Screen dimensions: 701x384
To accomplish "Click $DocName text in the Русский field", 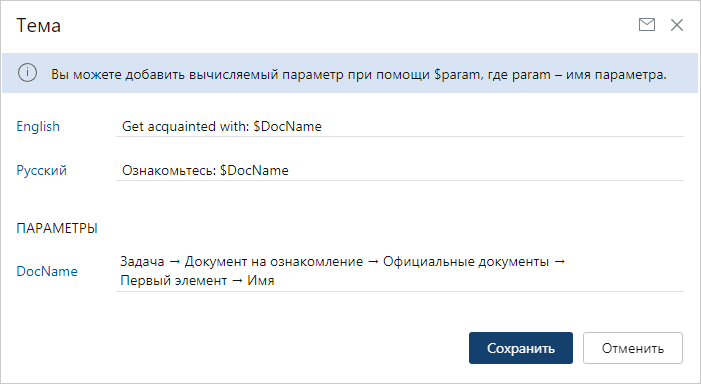I will [x=254, y=170].
